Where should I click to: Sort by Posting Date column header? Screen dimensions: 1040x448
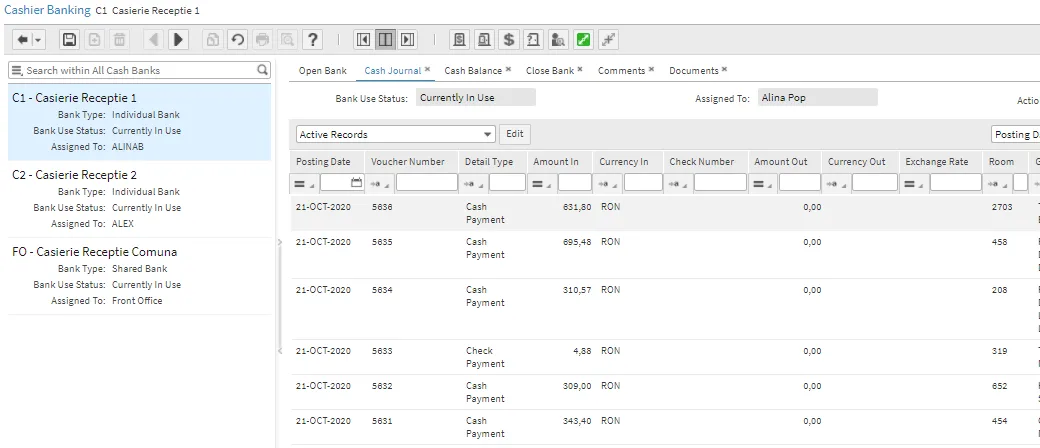point(323,162)
